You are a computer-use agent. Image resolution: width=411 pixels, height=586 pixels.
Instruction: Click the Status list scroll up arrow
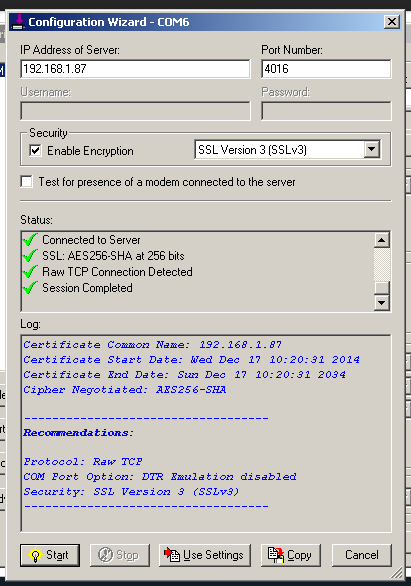point(381,240)
